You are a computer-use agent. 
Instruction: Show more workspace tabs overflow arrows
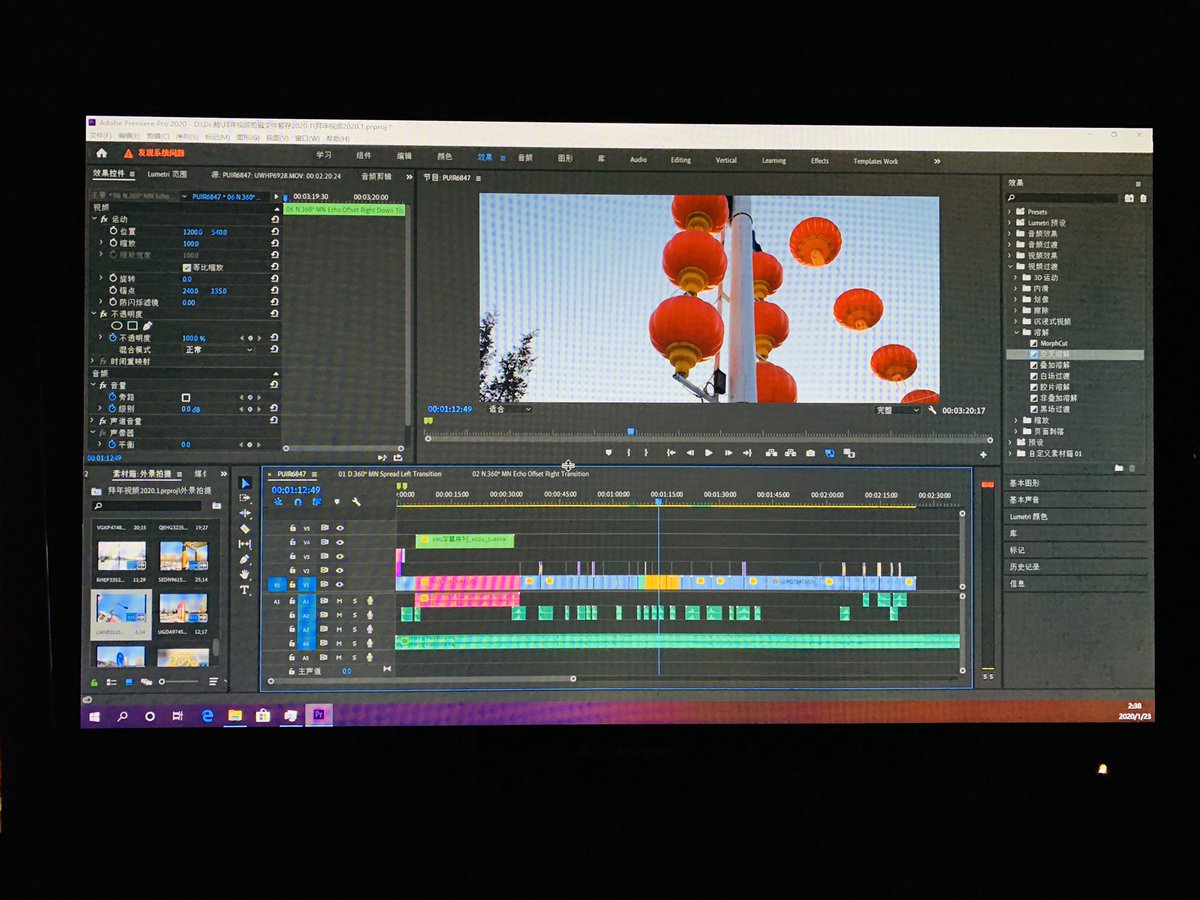pos(937,161)
